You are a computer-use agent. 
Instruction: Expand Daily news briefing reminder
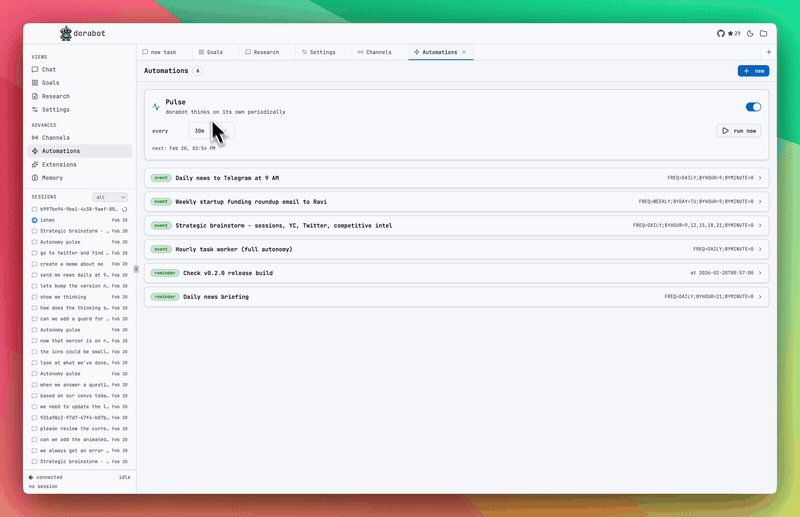[457, 297]
